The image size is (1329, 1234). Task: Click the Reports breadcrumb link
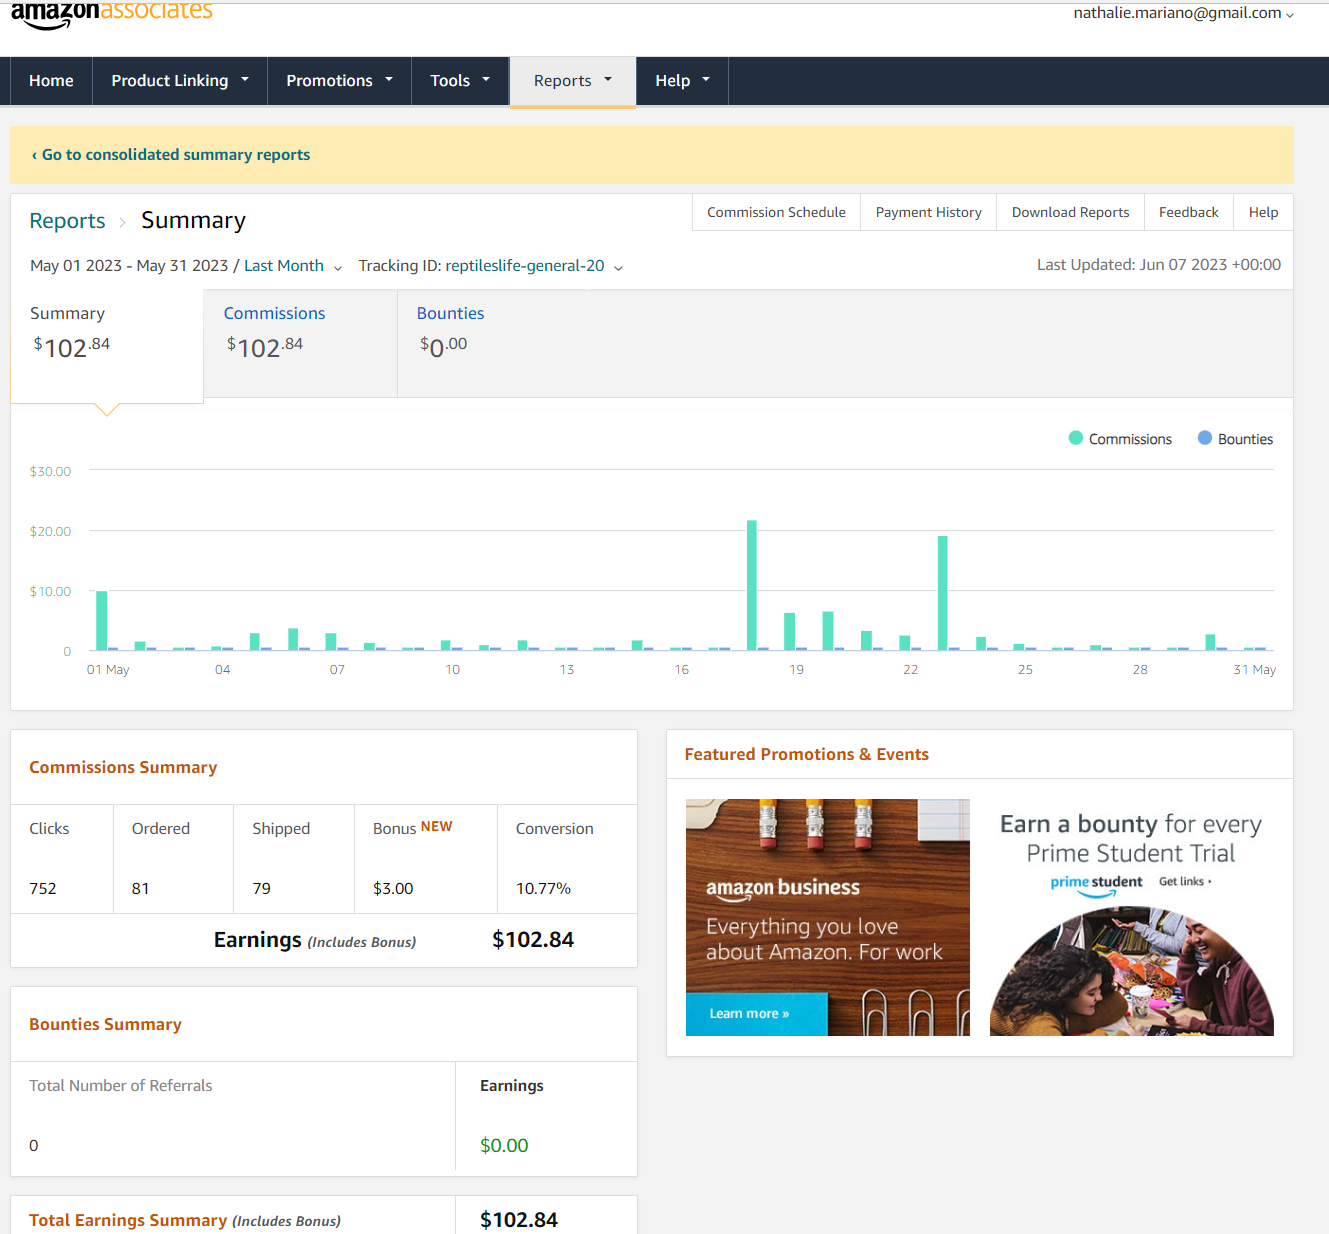pos(67,221)
